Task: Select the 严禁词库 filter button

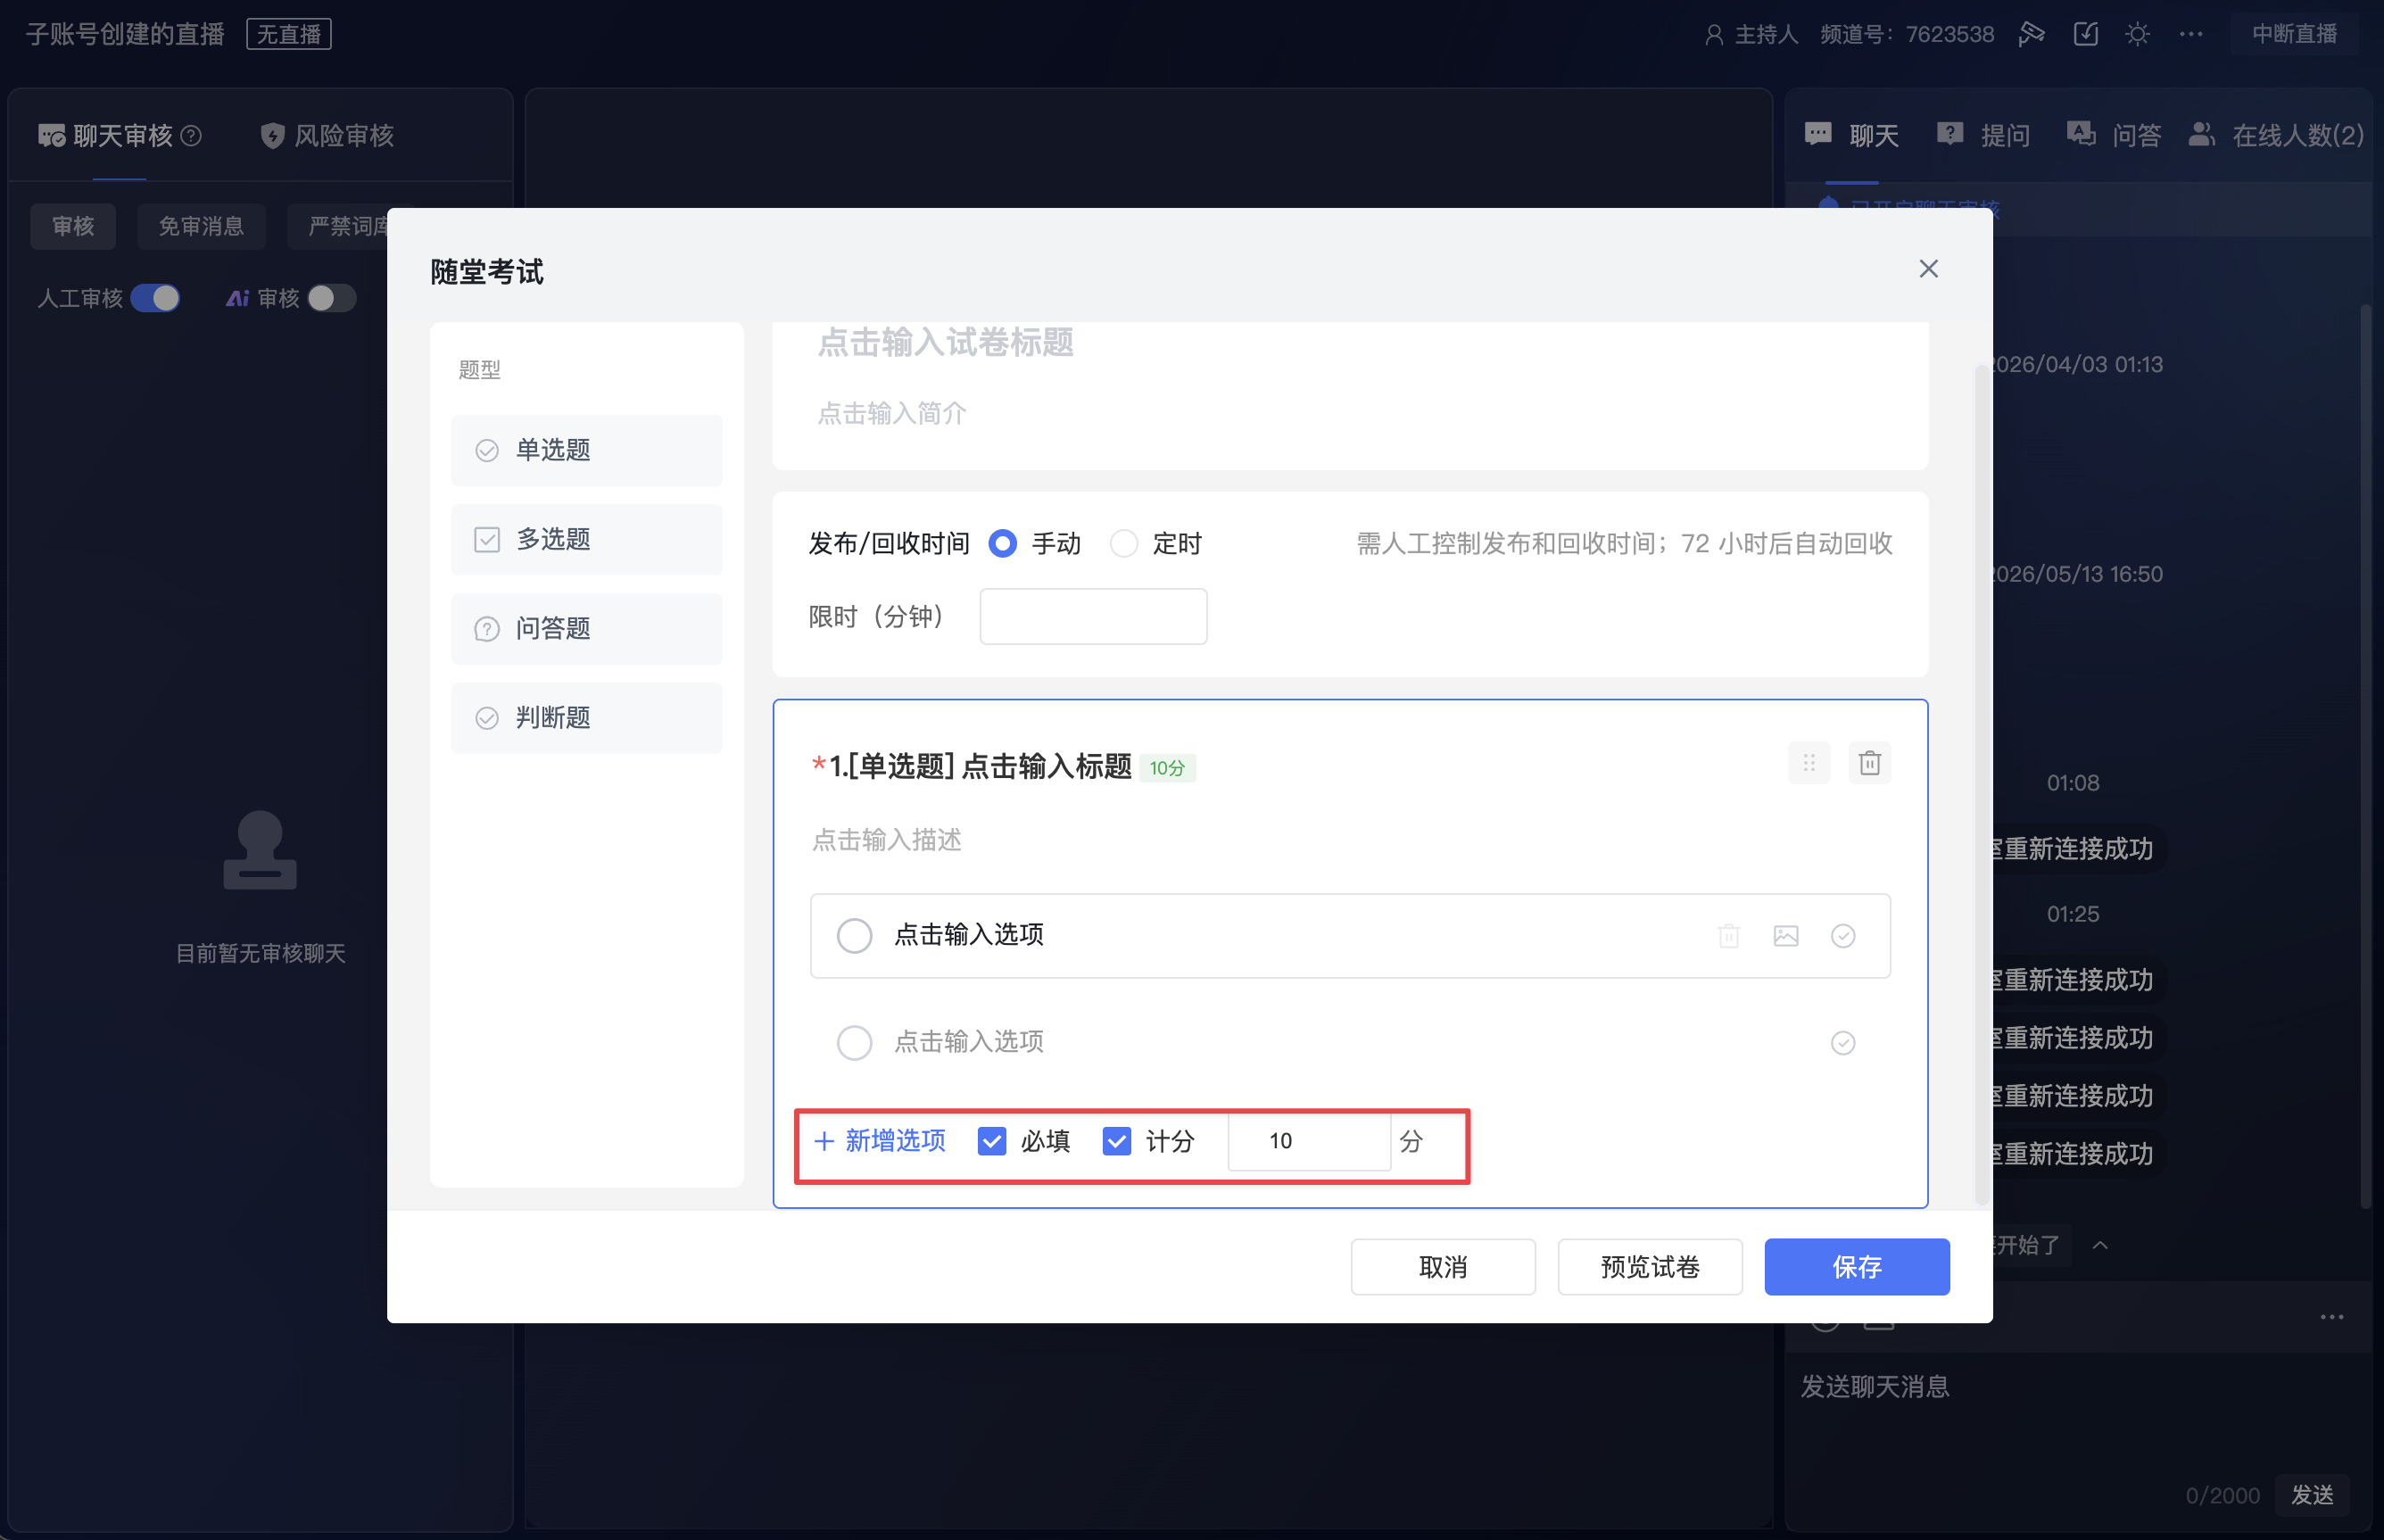Action: (x=340, y=226)
